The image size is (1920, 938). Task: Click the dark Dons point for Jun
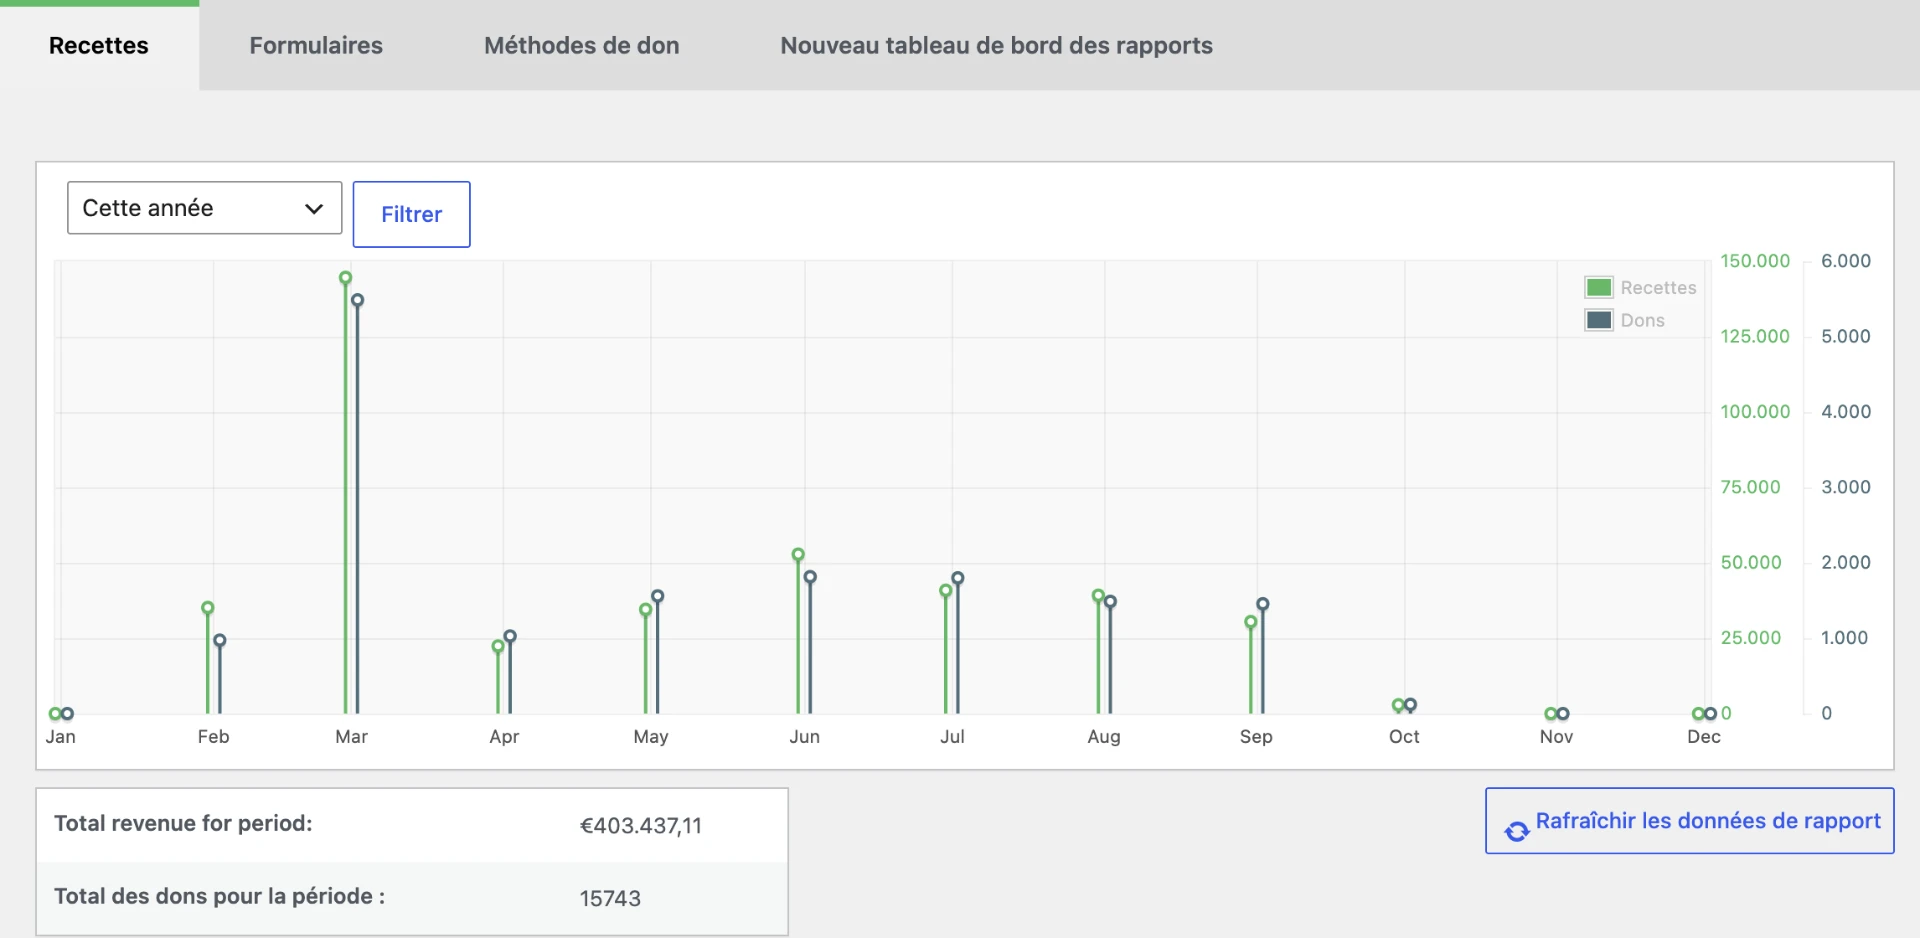pos(810,577)
